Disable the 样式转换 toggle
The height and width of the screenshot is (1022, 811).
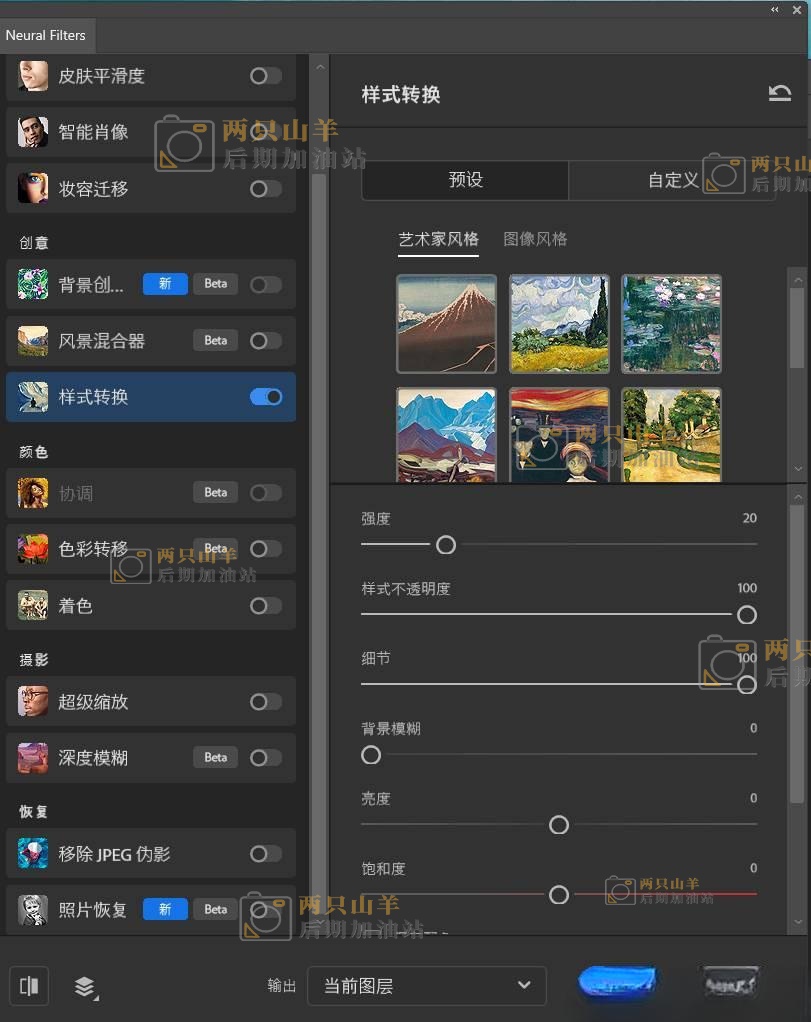[x=266, y=397]
